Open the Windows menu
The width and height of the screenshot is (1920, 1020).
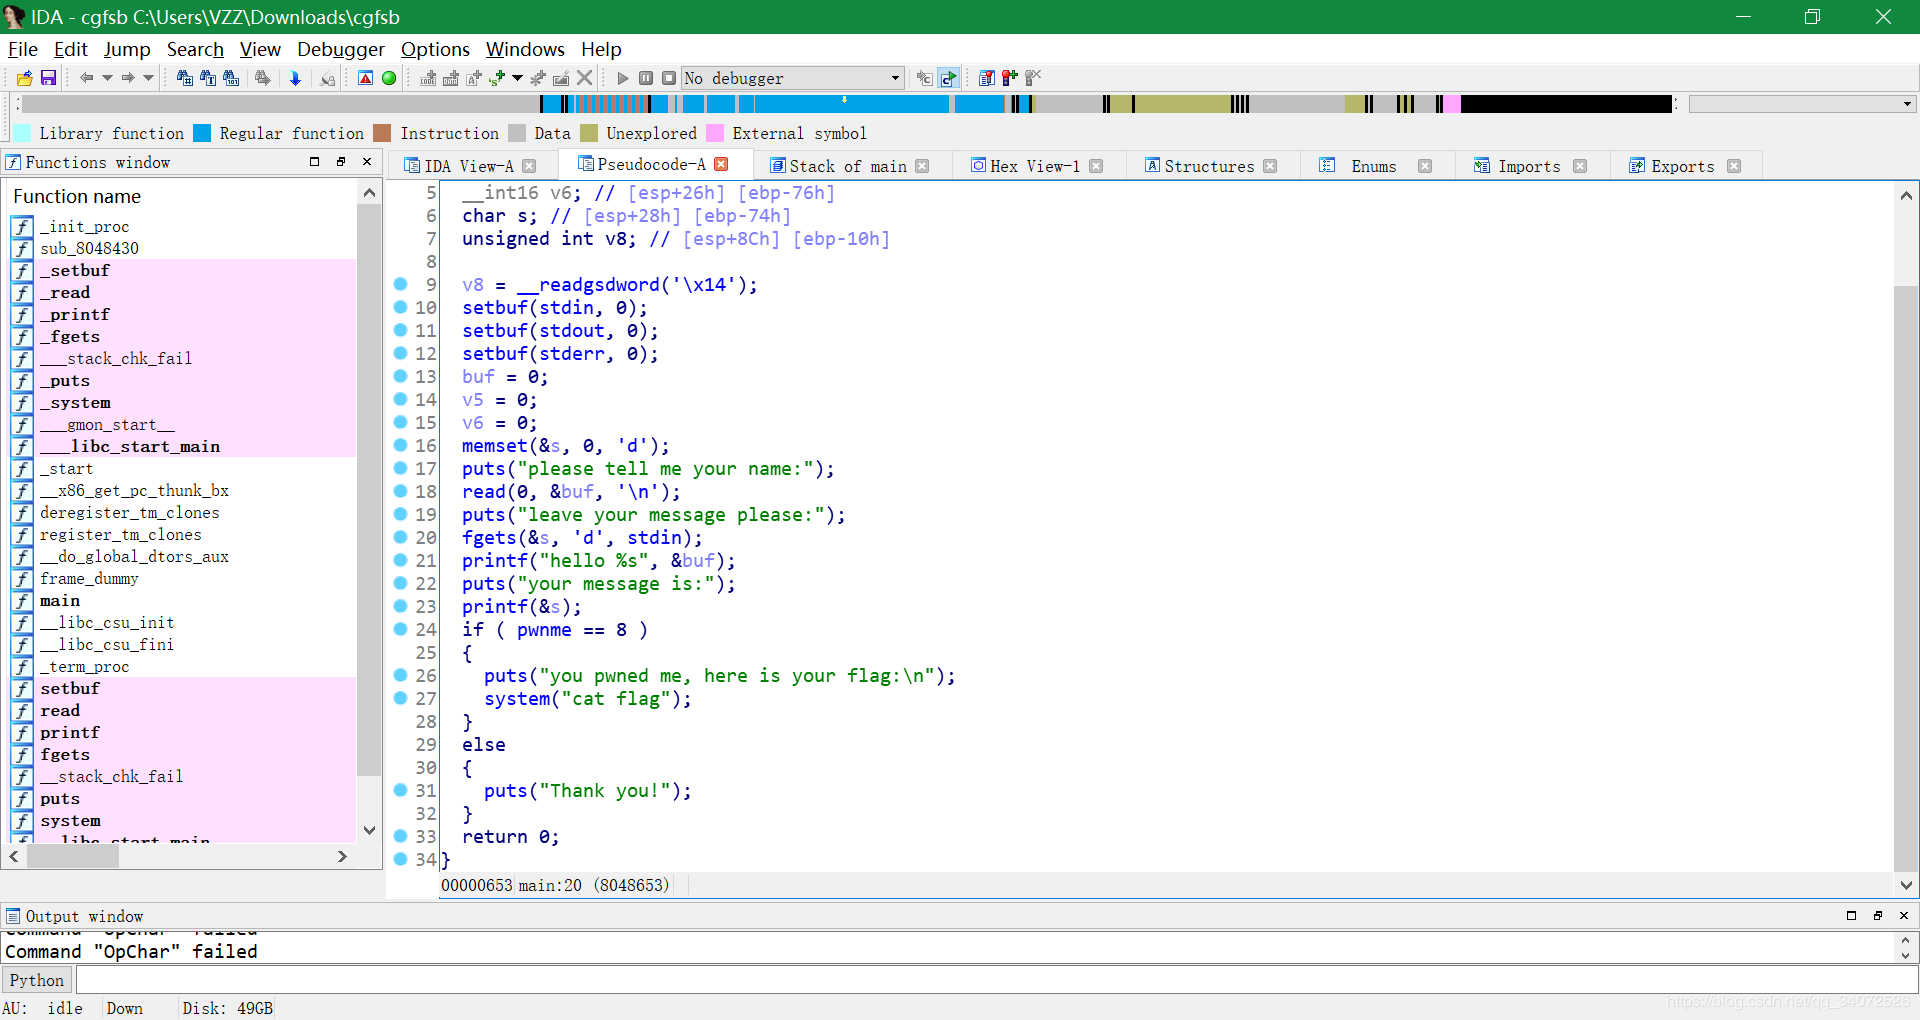(x=525, y=49)
